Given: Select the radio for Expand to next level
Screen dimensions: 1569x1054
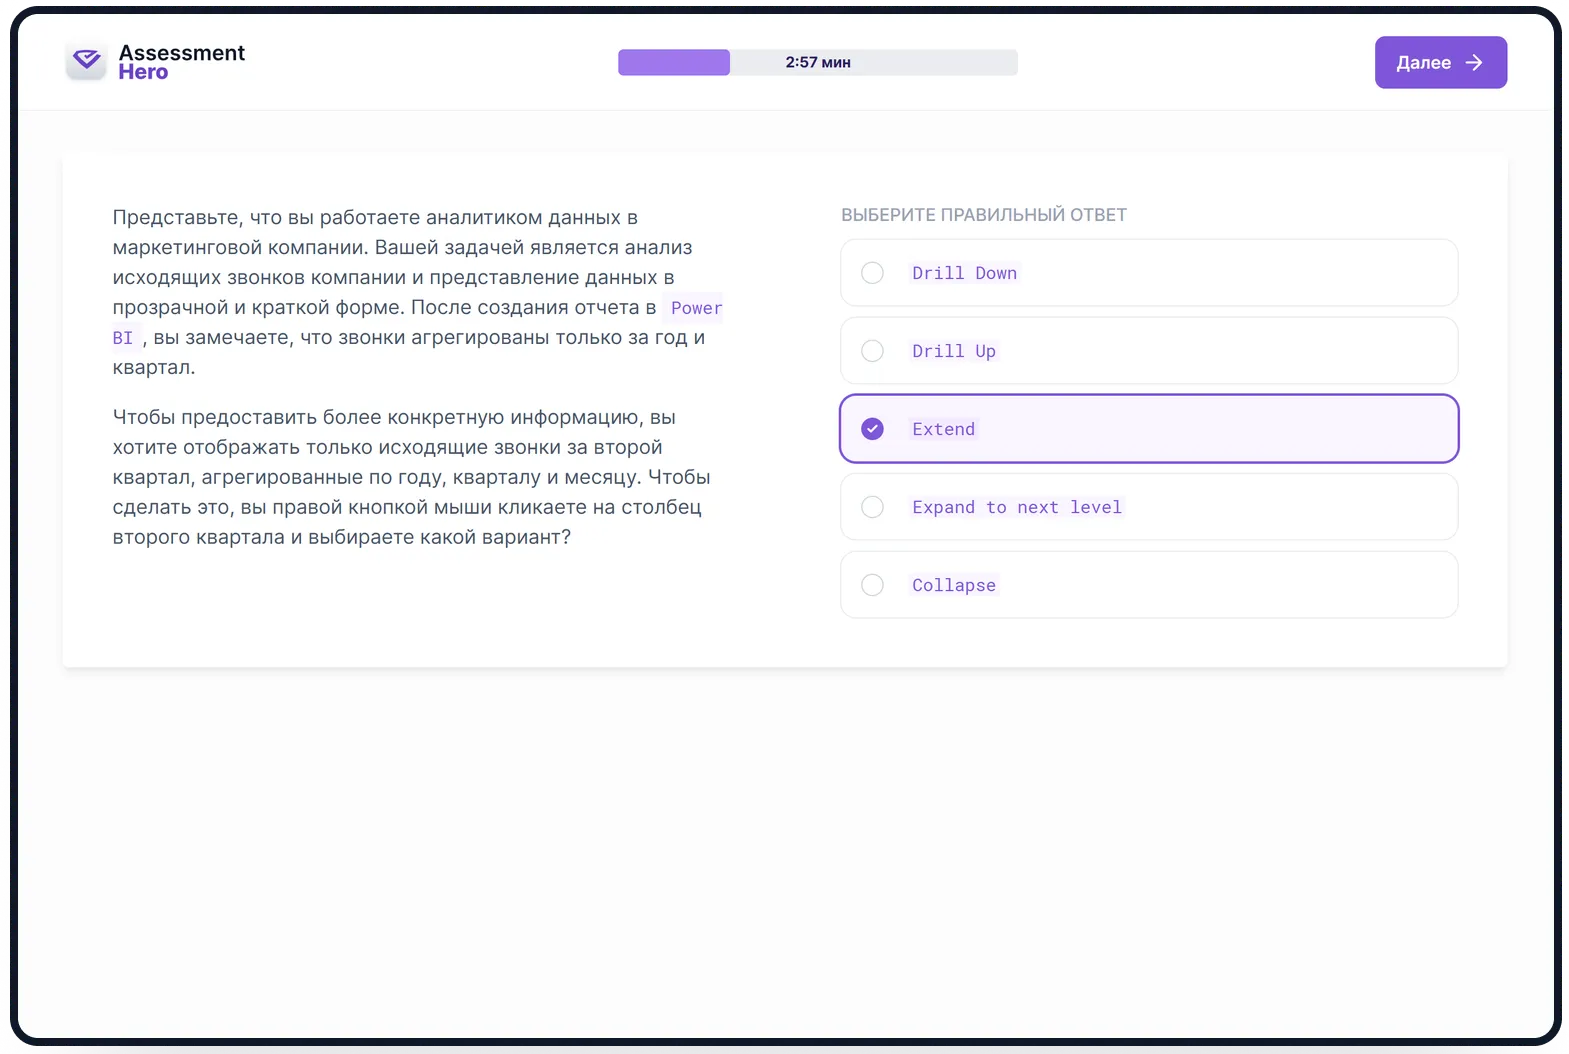Looking at the screenshot, I should (x=873, y=507).
